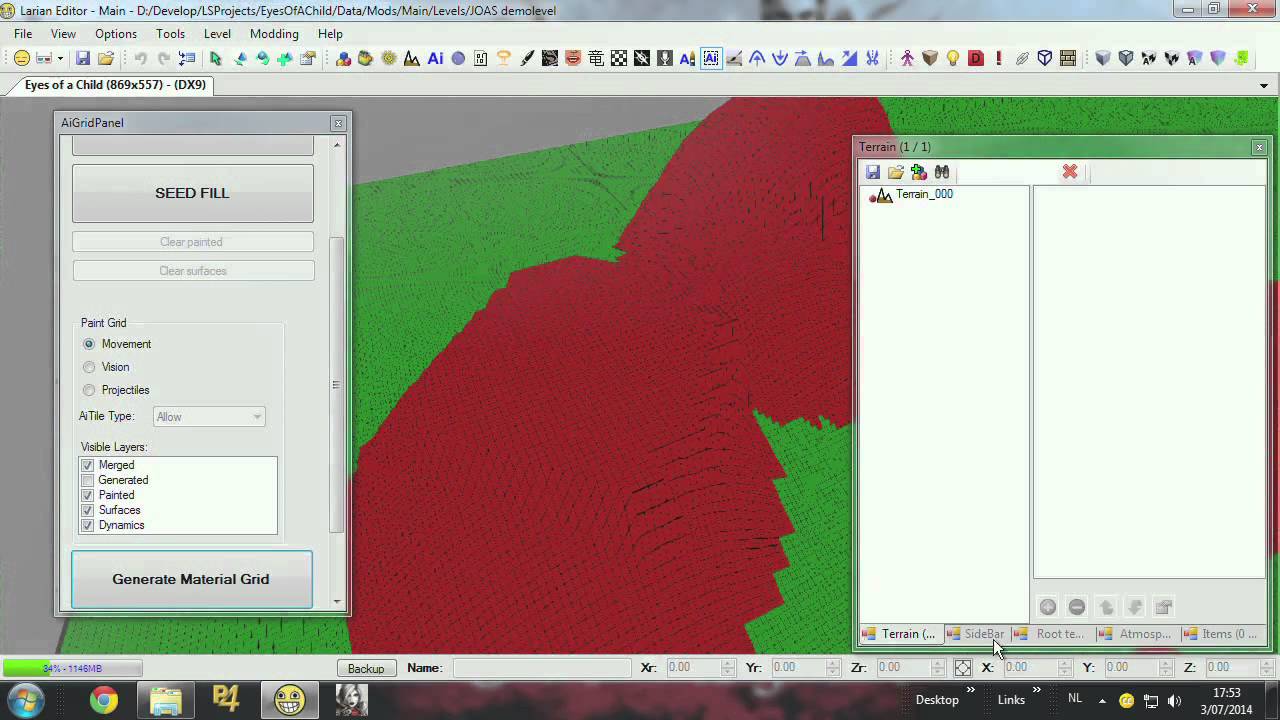Click the blue Ai toolbar icon
The height and width of the screenshot is (720, 1280).
pos(435,59)
